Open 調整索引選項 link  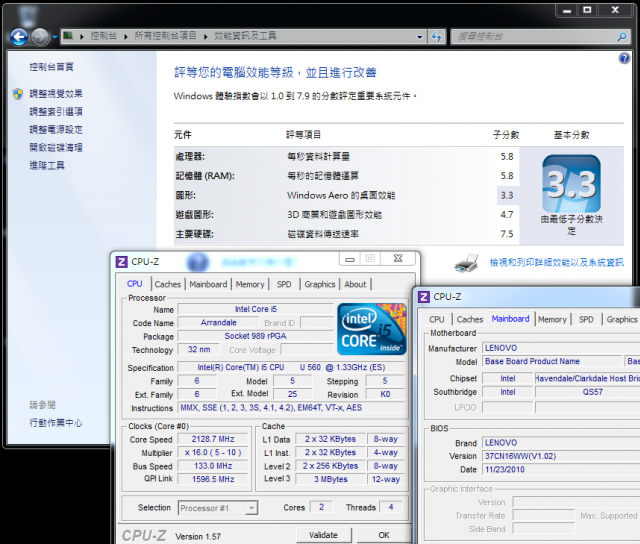click(56, 111)
